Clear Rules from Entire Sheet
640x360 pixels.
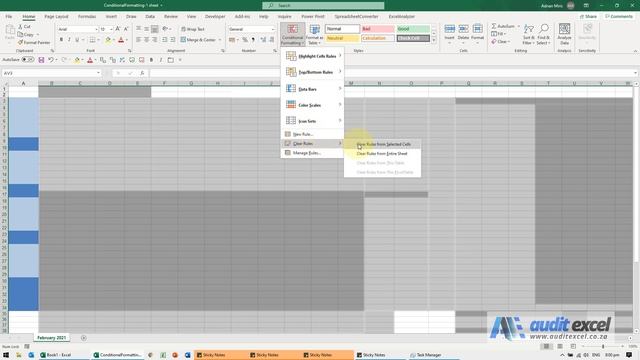383,153
